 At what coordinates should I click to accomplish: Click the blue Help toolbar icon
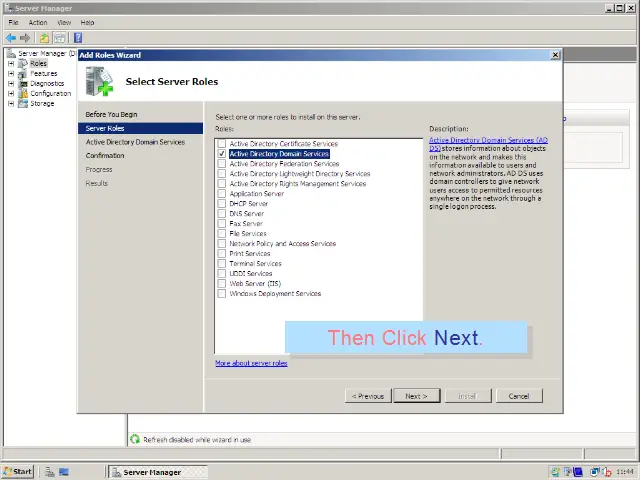(78, 38)
